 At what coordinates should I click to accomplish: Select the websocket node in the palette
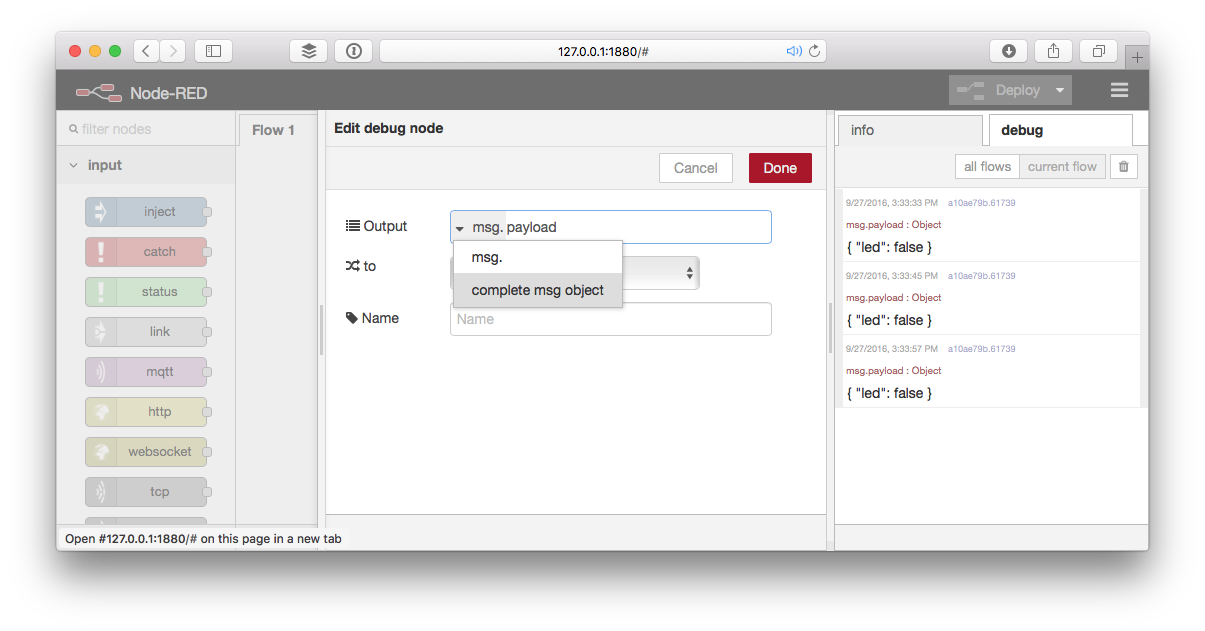146,452
